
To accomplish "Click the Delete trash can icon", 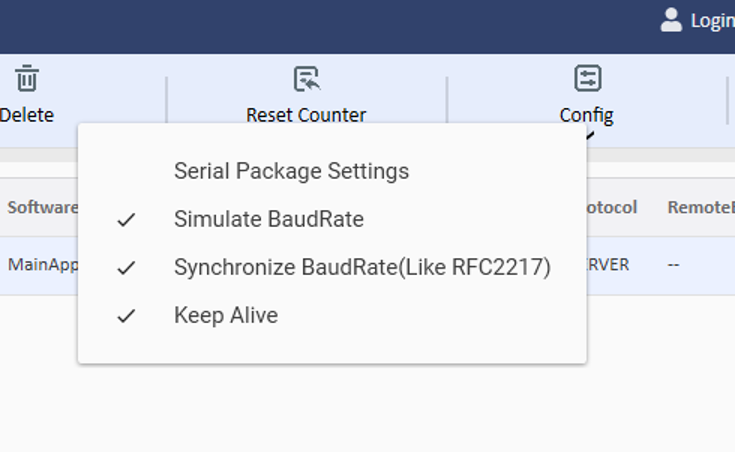I will click(27, 79).
